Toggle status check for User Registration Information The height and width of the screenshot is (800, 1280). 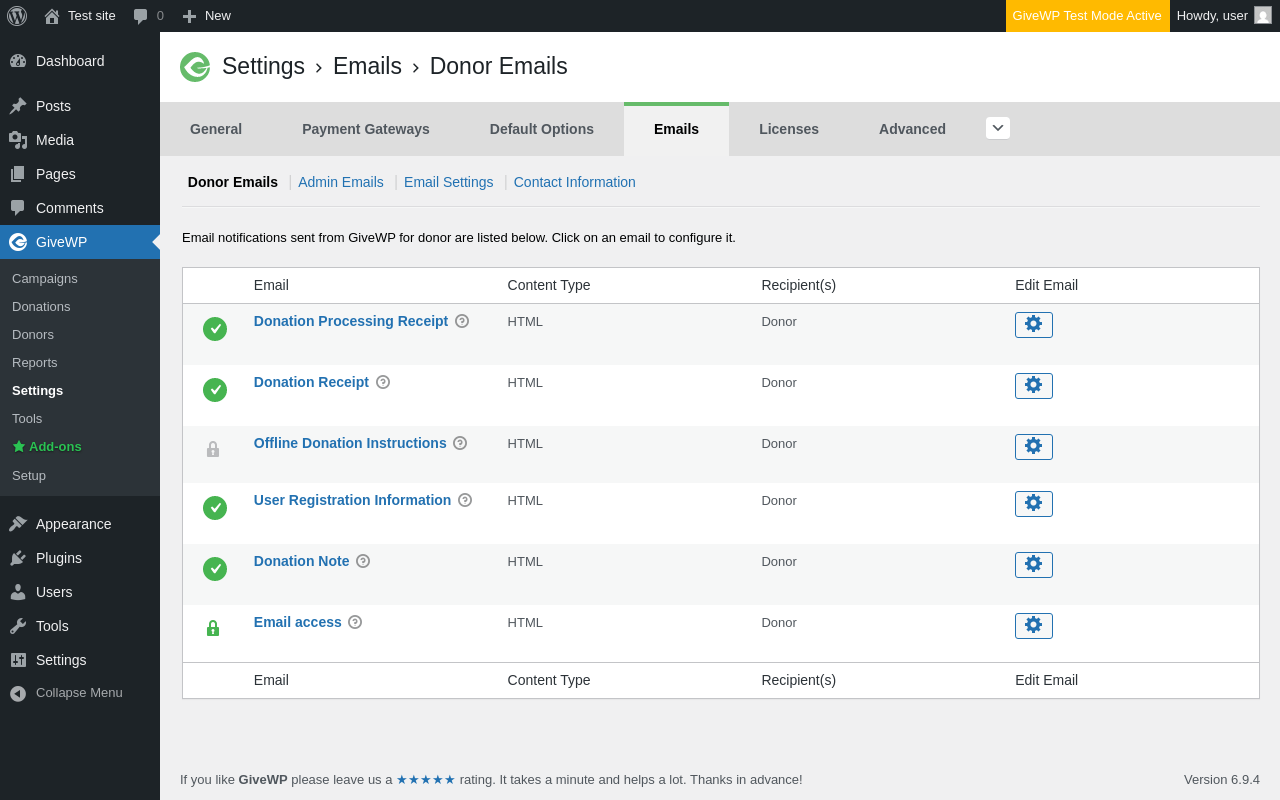215,508
